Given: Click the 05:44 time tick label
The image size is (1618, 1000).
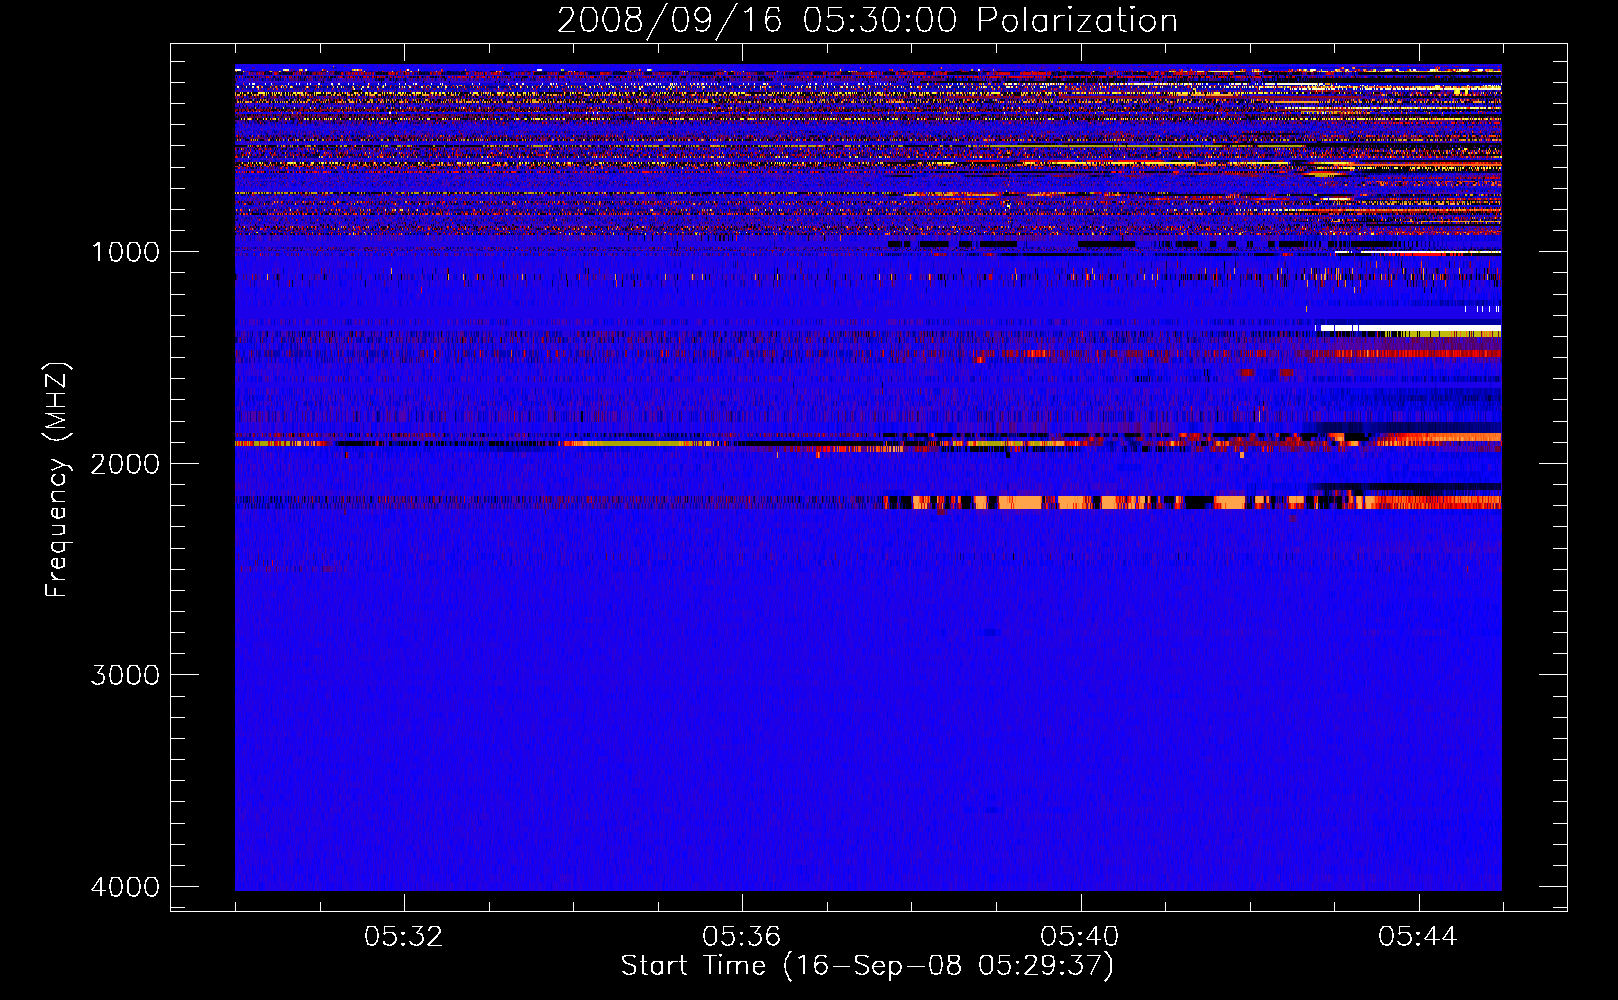Looking at the screenshot, I should (1418, 937).
